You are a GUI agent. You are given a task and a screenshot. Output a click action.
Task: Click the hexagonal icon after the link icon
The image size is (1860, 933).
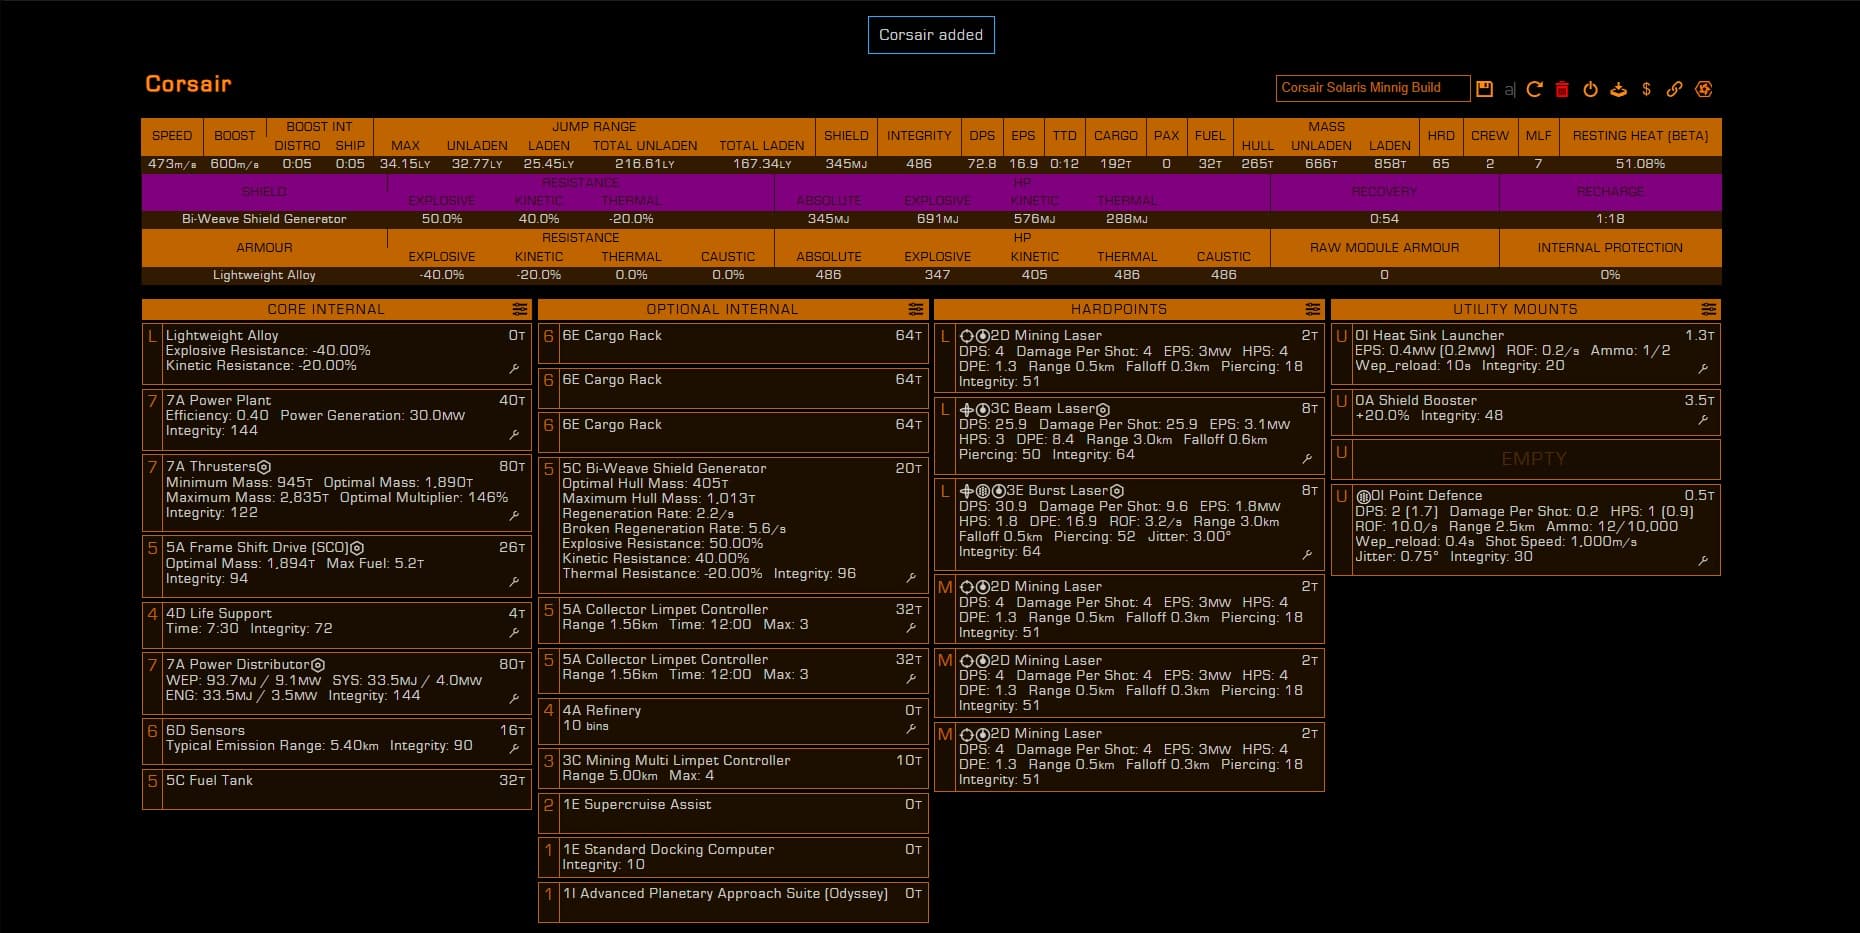click(x=1704, y=89)
